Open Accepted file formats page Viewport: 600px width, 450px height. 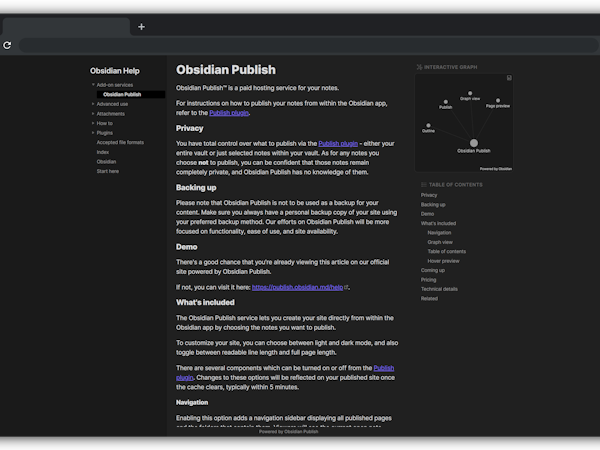(x=120, y=142)
